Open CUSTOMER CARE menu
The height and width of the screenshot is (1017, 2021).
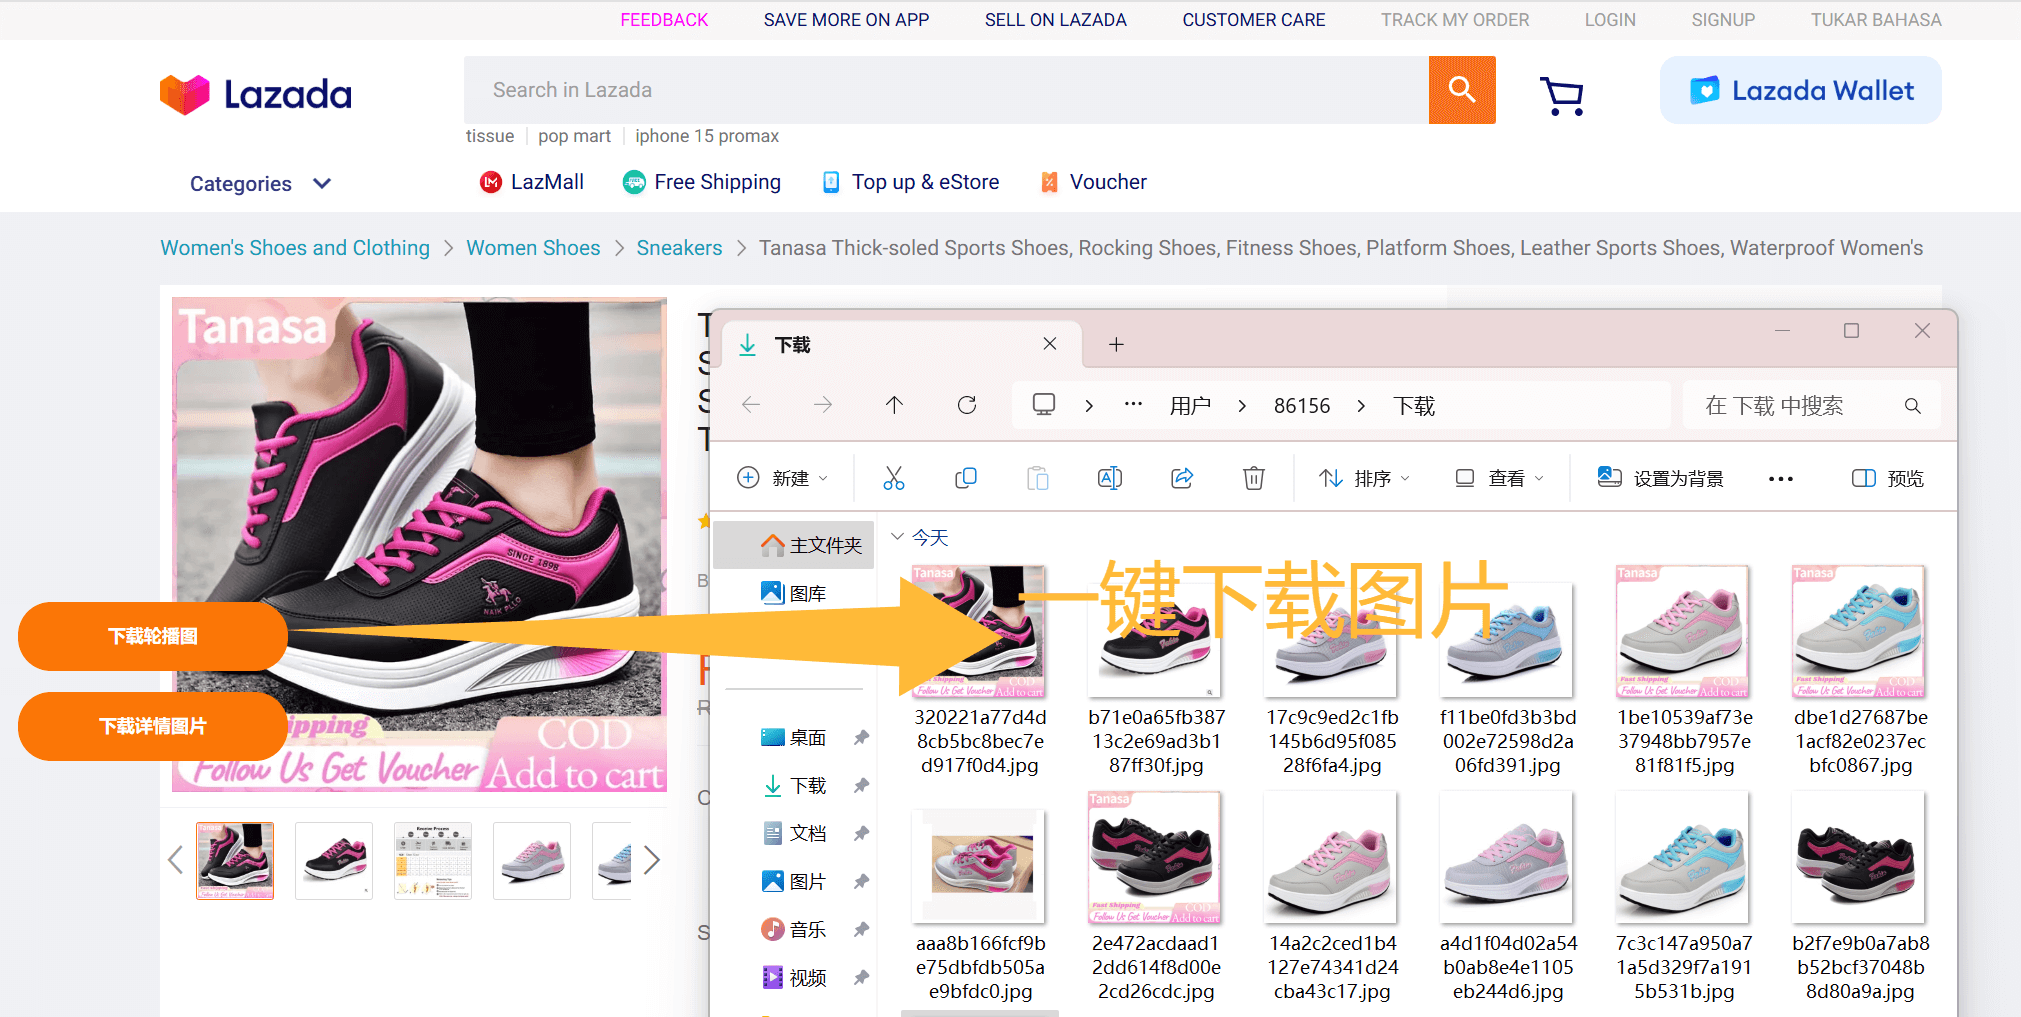(x=1253, y=20)
